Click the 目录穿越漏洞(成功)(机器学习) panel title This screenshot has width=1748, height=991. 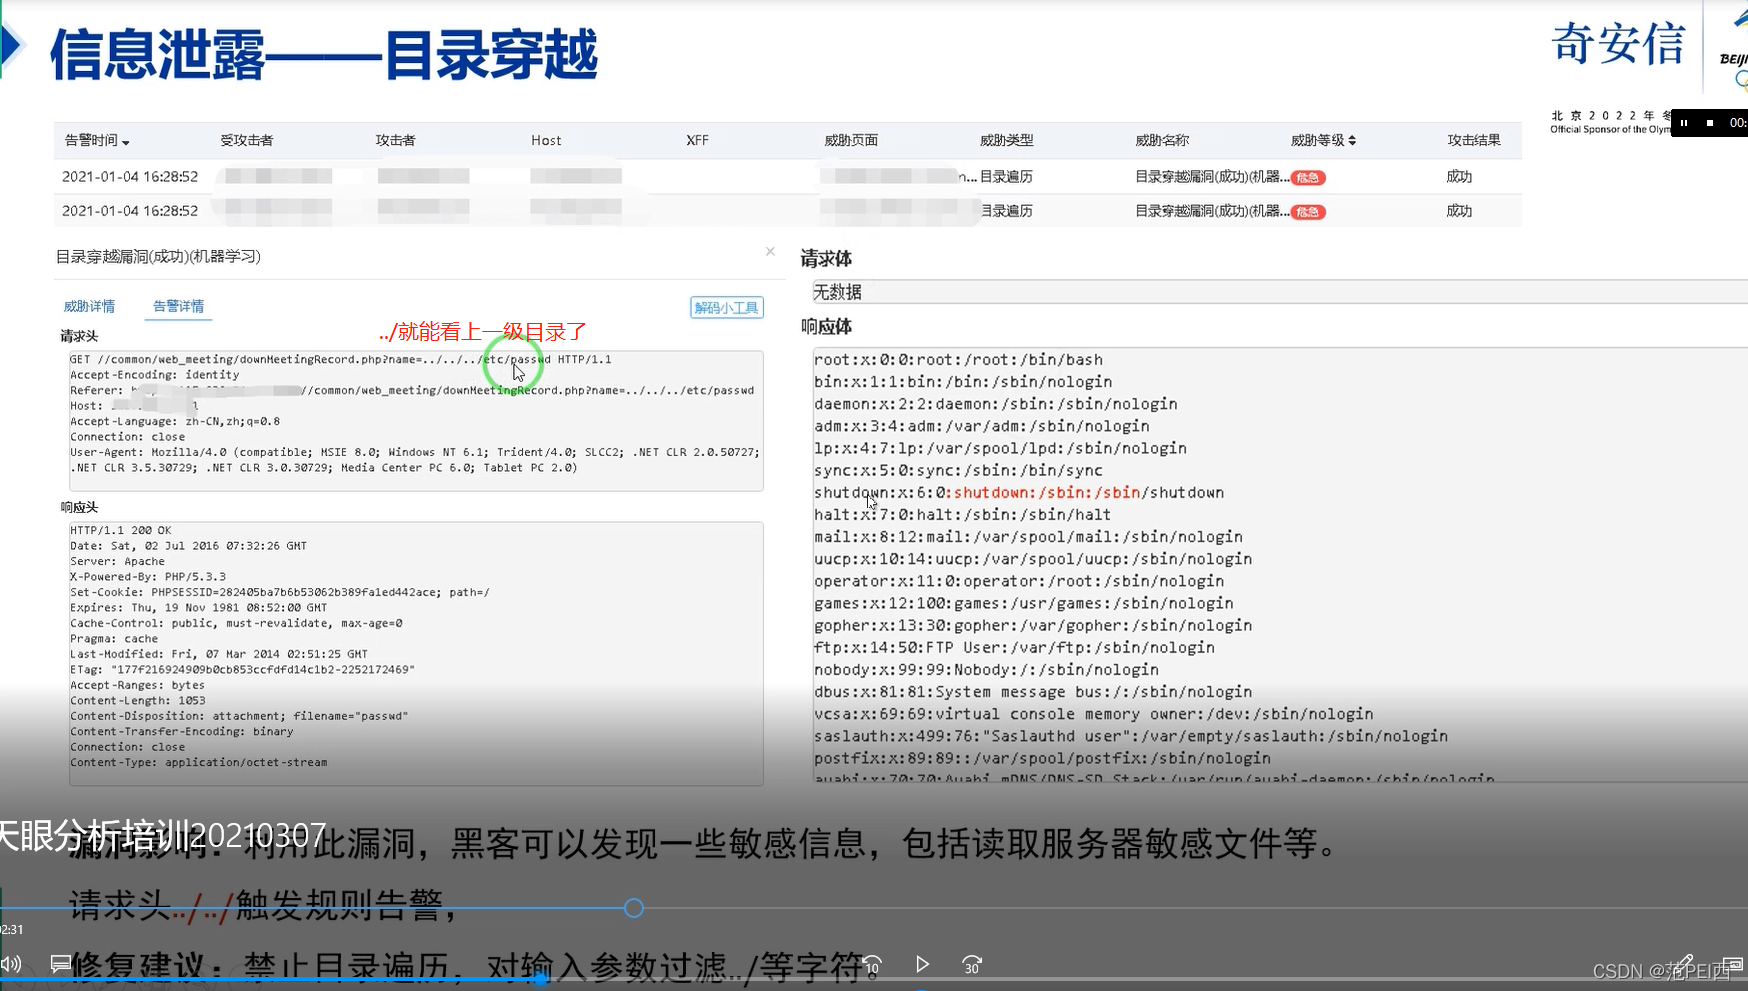pos(158,257)
